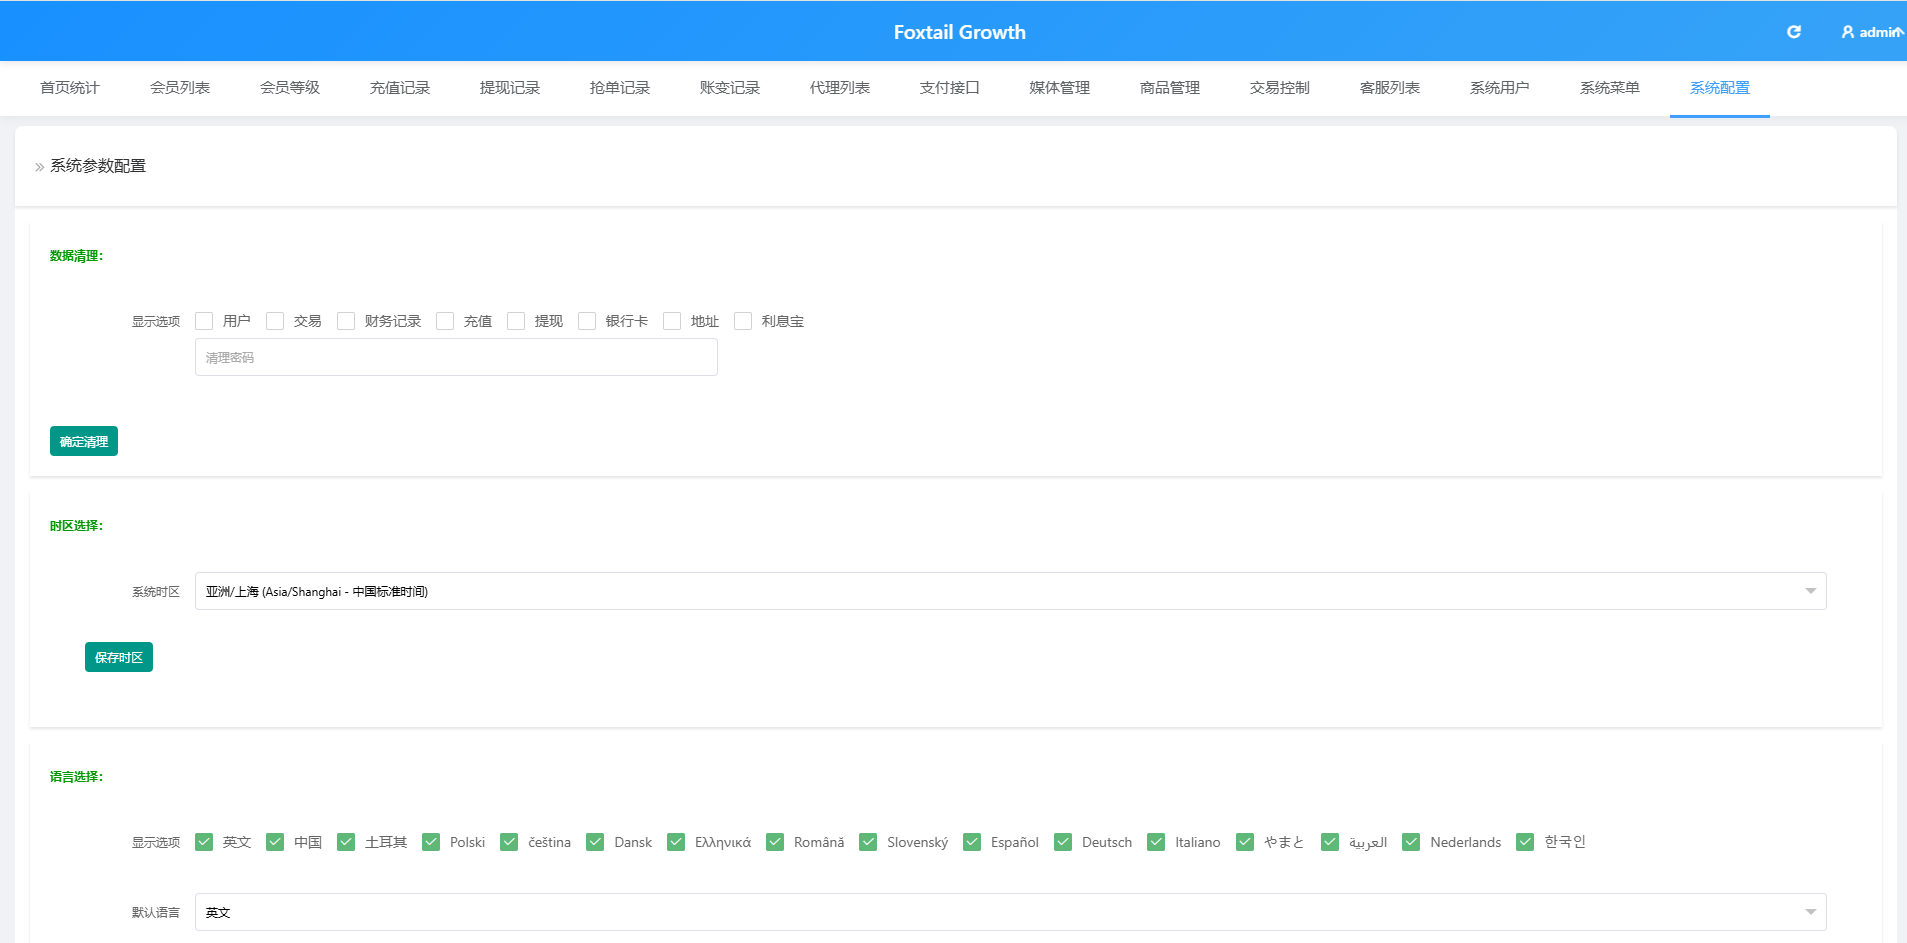The image size is (1907, 943).
Task: Switch to 会员等级 tab
Action: click(x=290, y=88)
